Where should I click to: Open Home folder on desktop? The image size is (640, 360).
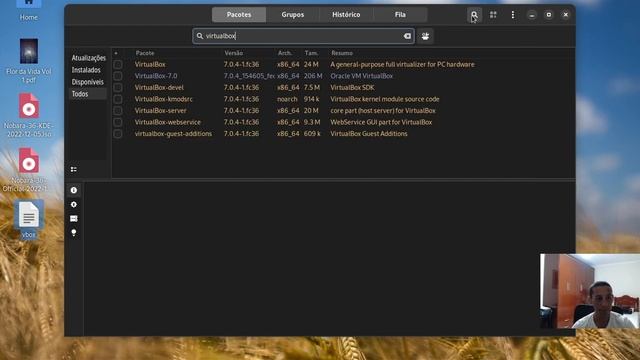pos(29,10)
